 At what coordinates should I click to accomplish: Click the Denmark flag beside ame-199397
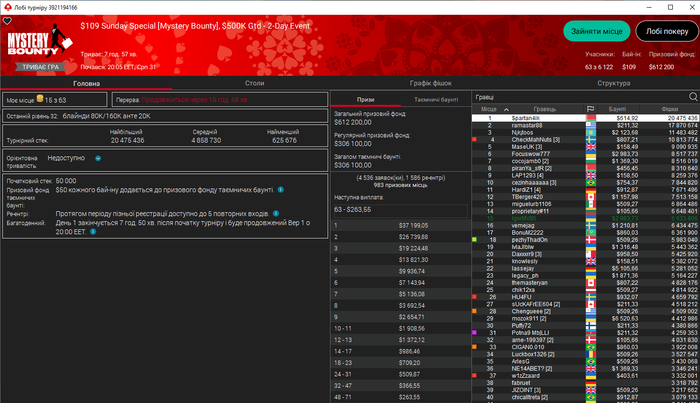click(x=591, y=340)
